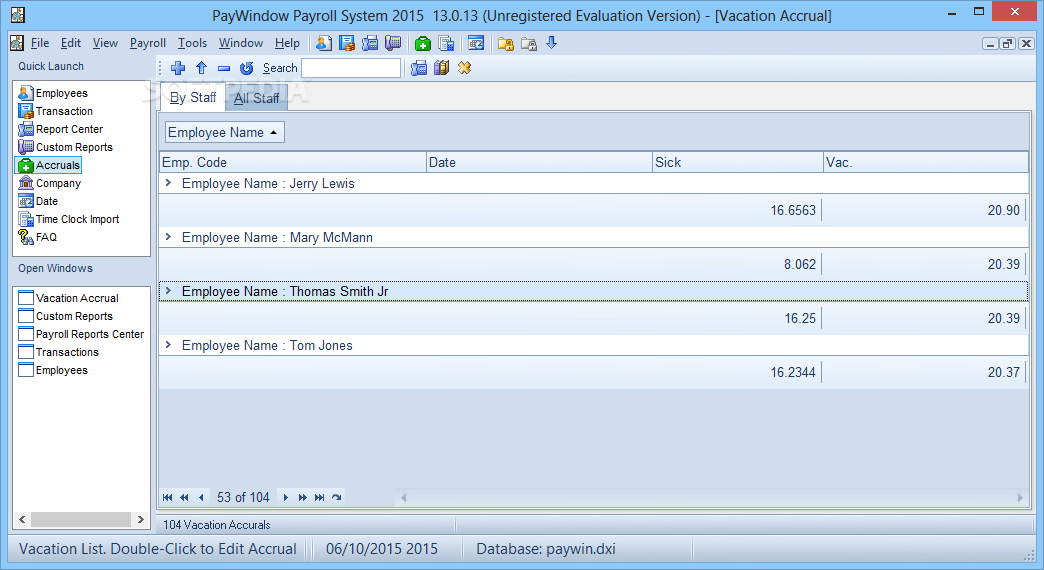Click the locked gray folder toolbar icon

point(529,44)
